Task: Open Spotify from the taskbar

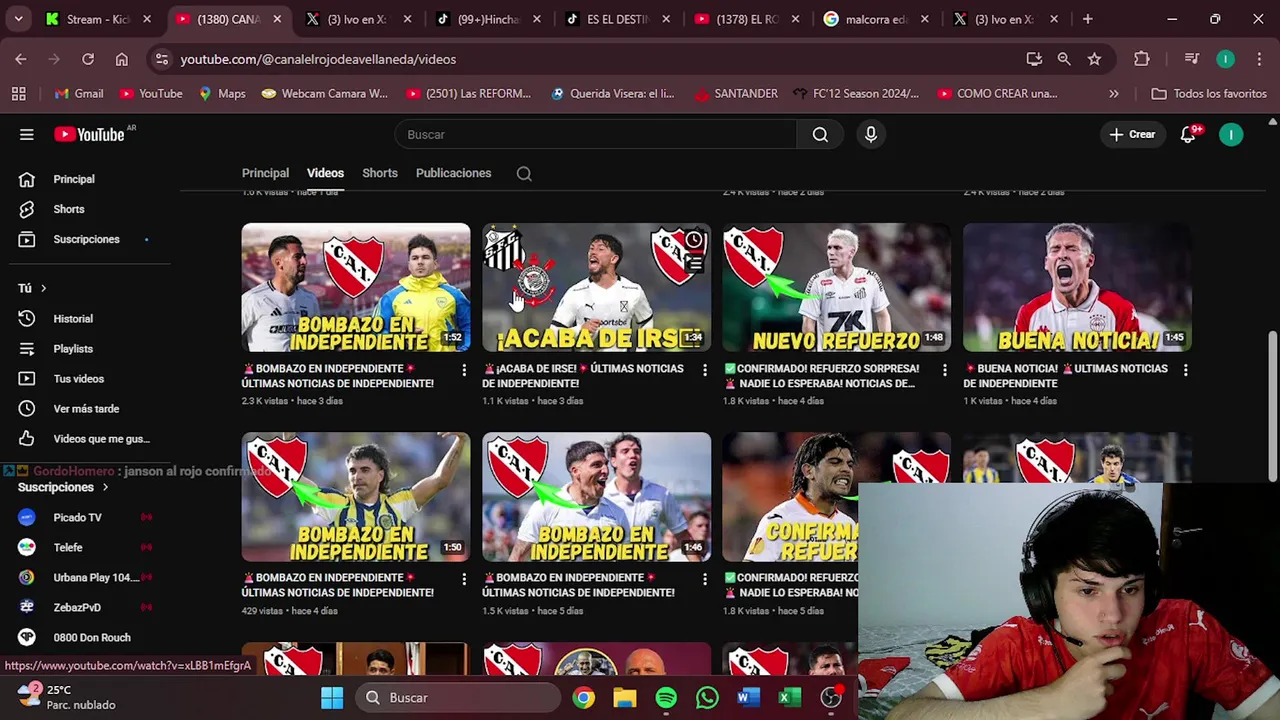Action: tap(666, 698)
